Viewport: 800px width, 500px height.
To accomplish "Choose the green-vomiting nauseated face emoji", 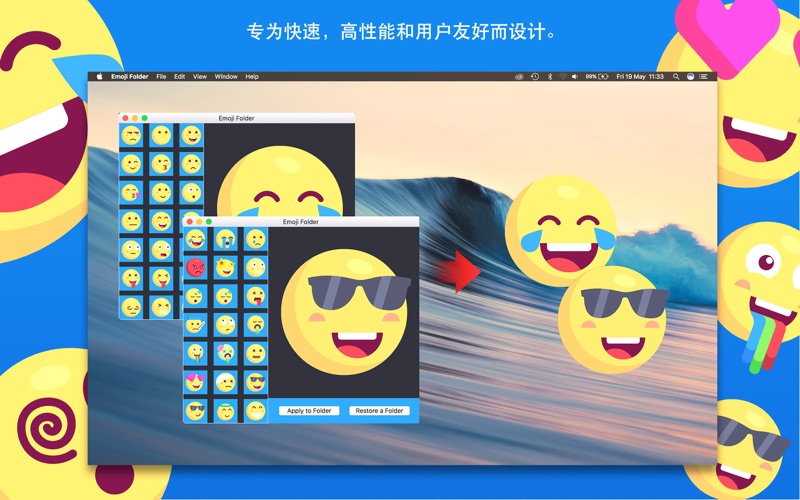I will coord(255,324).
